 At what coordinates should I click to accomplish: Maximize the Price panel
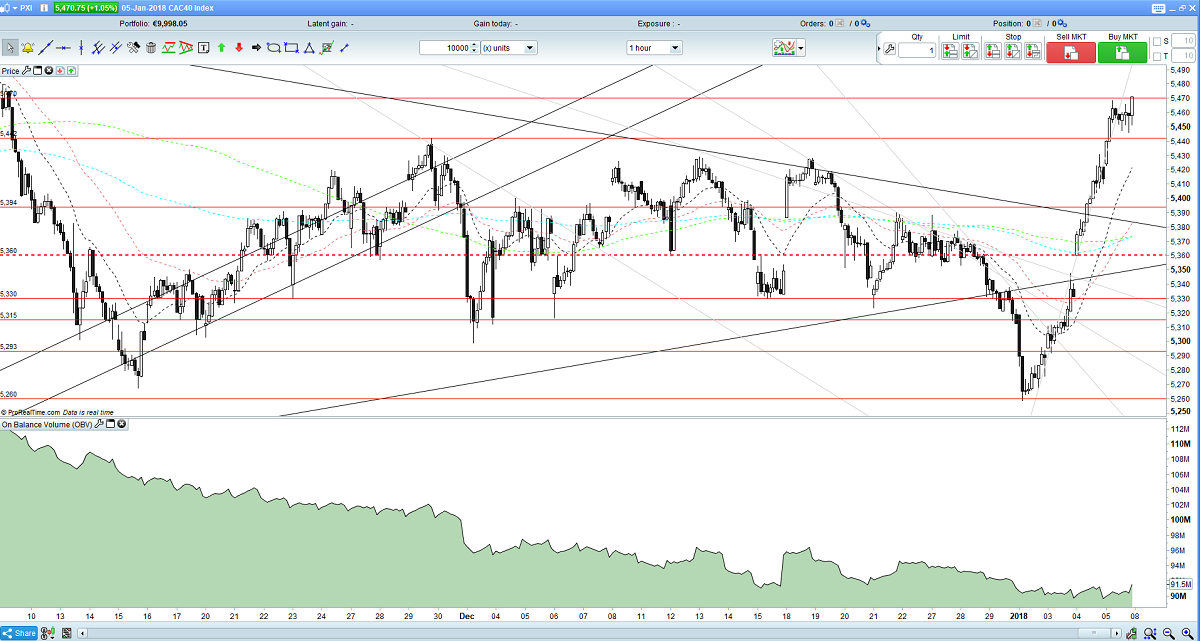click(37, 71)
